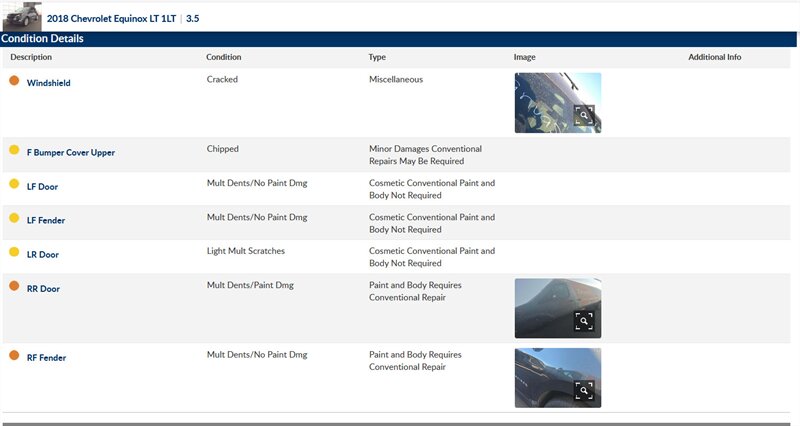Open the Windshield description link
This screenshot has height=426, width=800.
tap(48, 84)
